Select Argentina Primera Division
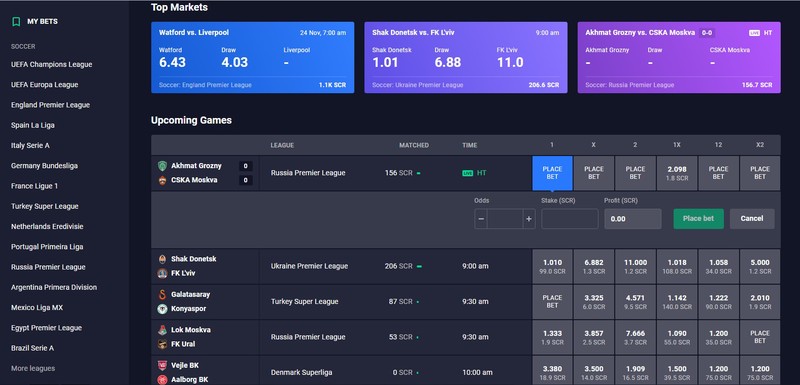Screen dimensions: 800x385 [x=54, y=287]
